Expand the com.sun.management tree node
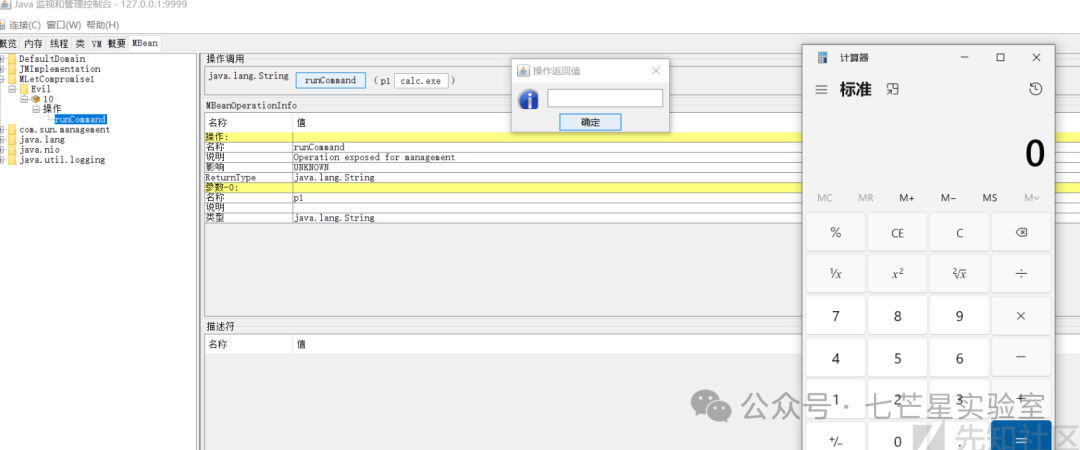This screenshot has height=450, width=1080. tap(3, 130)
